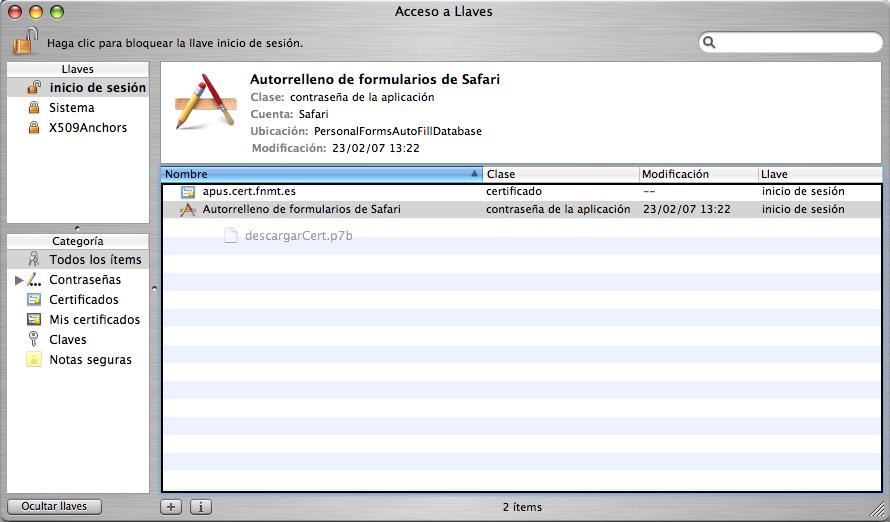This screenshot has width=890, height=522.
Task: Click the search field
Action: (790, 42)
